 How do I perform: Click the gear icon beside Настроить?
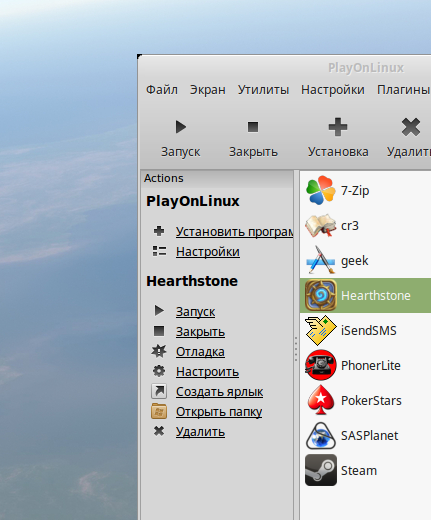click(x=159, y=371)
